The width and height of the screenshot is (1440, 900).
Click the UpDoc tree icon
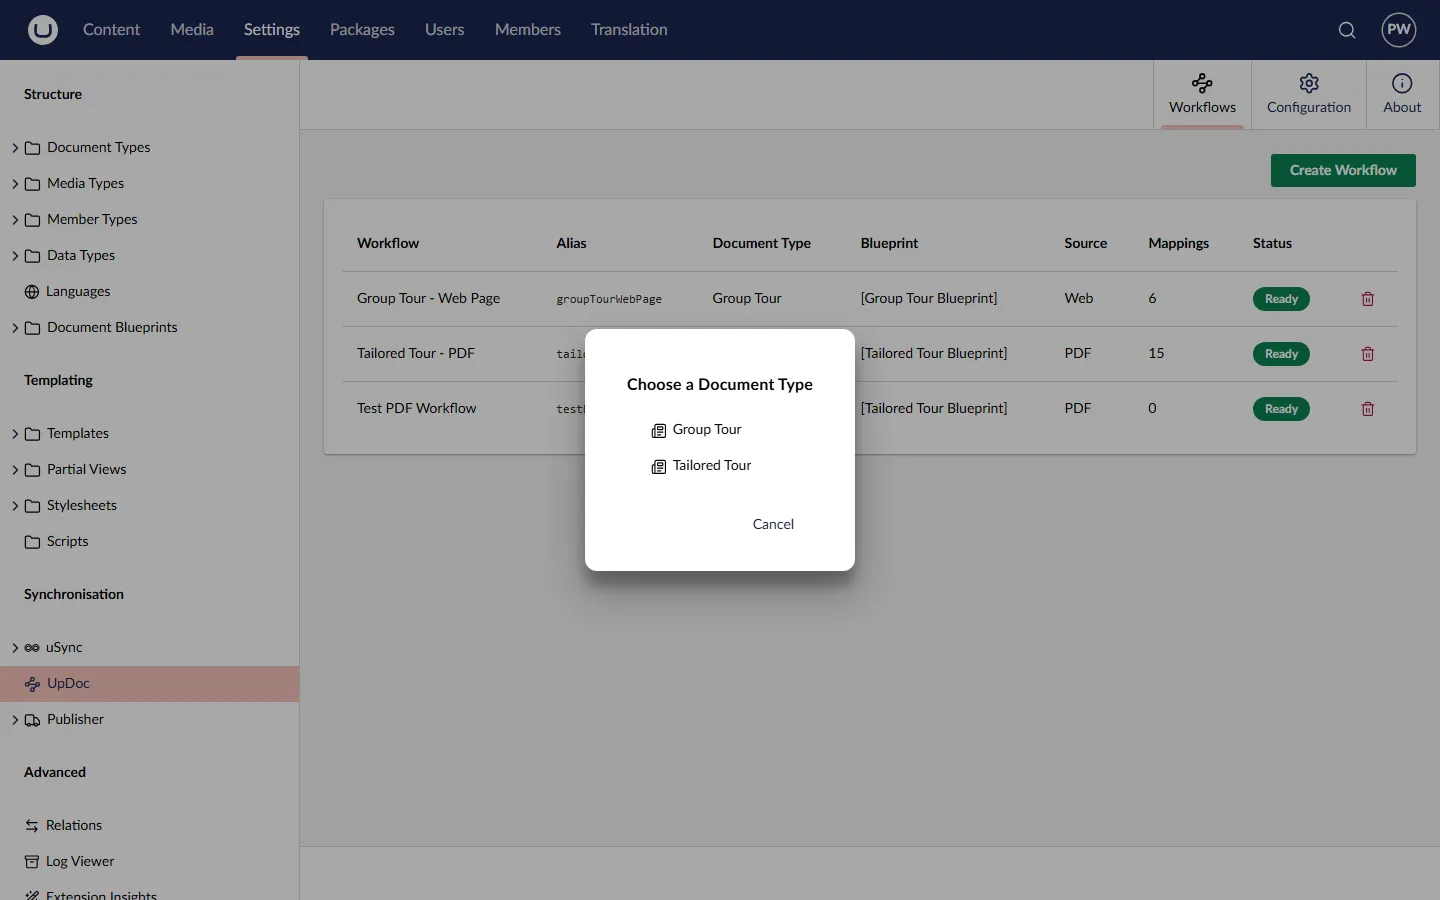[x=32, y=684]
